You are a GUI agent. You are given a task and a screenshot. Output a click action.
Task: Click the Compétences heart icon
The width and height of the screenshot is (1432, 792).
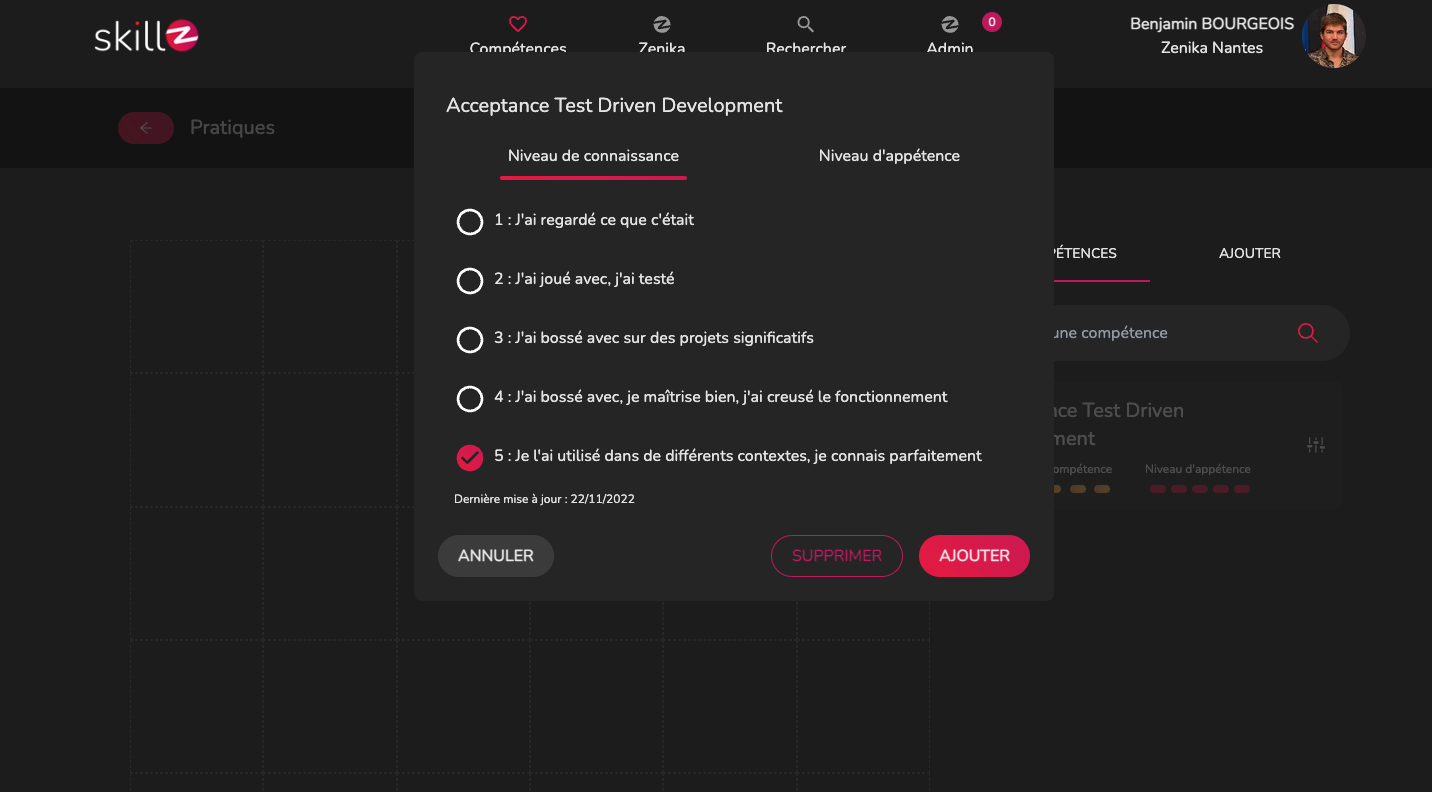517,23
